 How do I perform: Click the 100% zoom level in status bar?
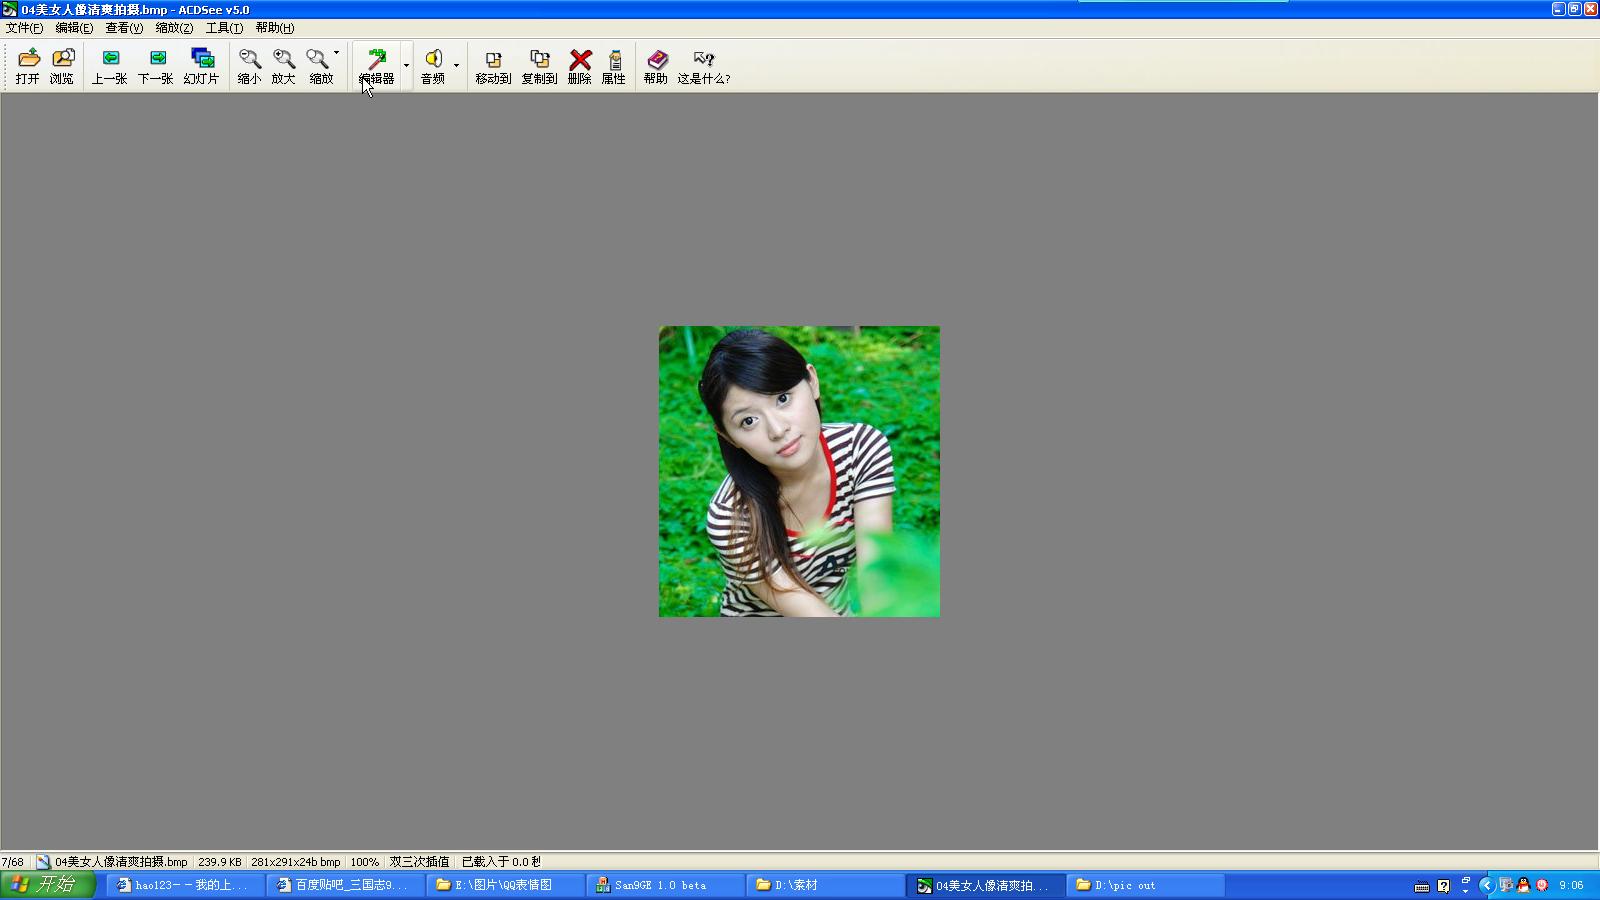click(365, 862)
